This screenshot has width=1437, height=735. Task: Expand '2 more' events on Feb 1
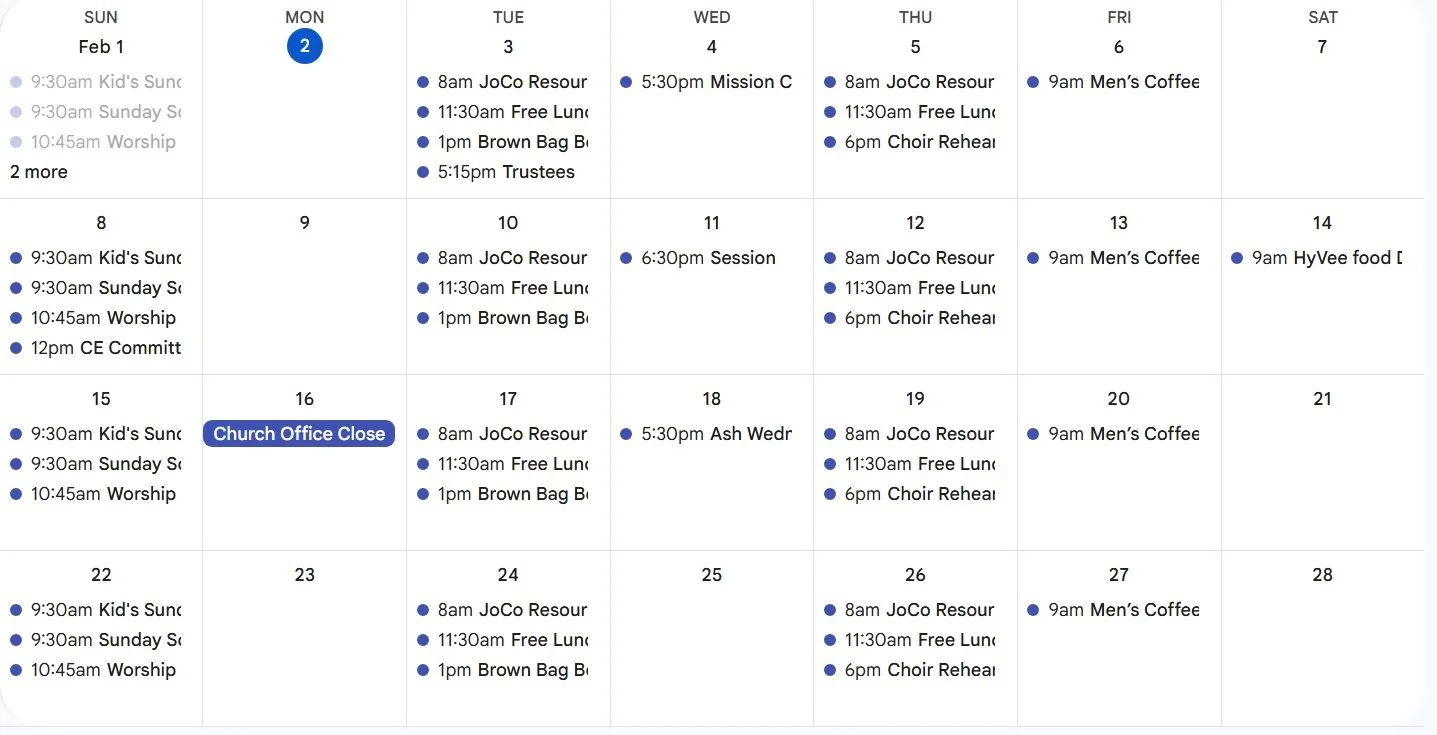coord(39,172)
